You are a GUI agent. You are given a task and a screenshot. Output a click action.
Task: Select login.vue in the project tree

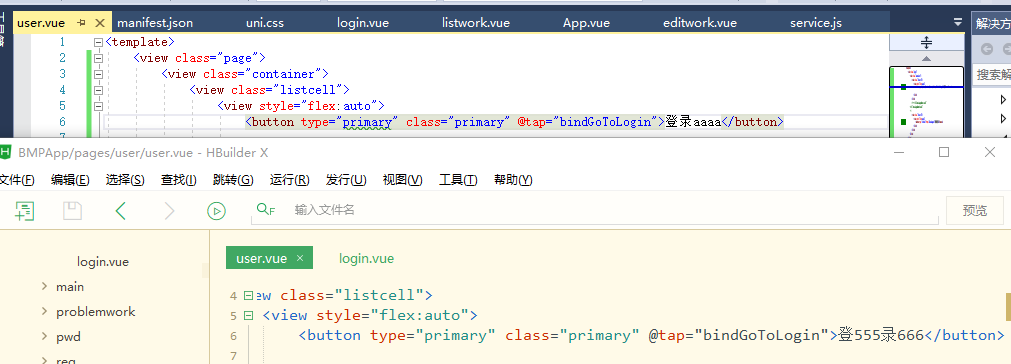pyautogui.click(x=103, y=262)
